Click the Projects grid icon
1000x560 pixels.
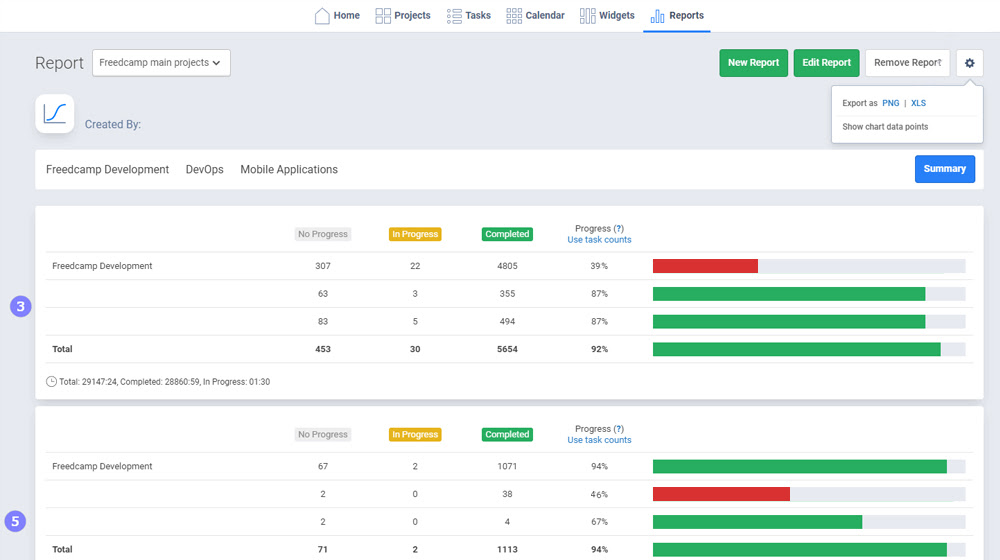point(383,15)
